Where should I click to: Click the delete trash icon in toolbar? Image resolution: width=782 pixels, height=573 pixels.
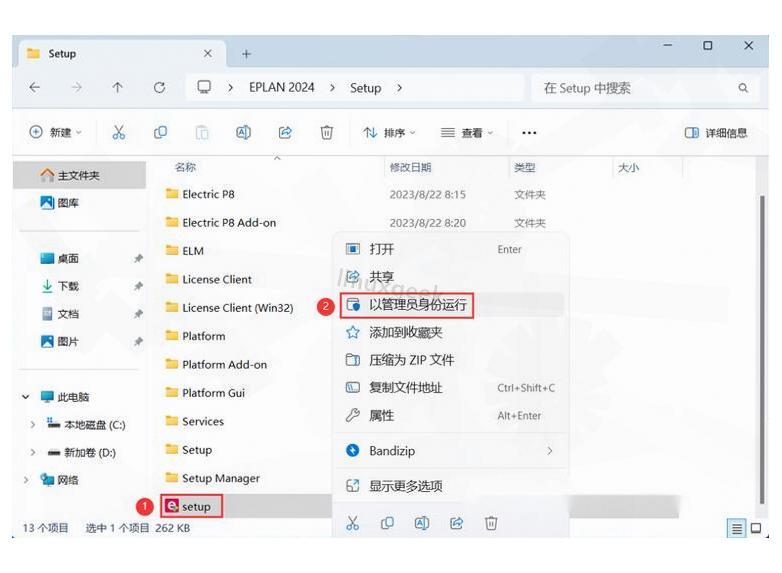tap(326, 133)
